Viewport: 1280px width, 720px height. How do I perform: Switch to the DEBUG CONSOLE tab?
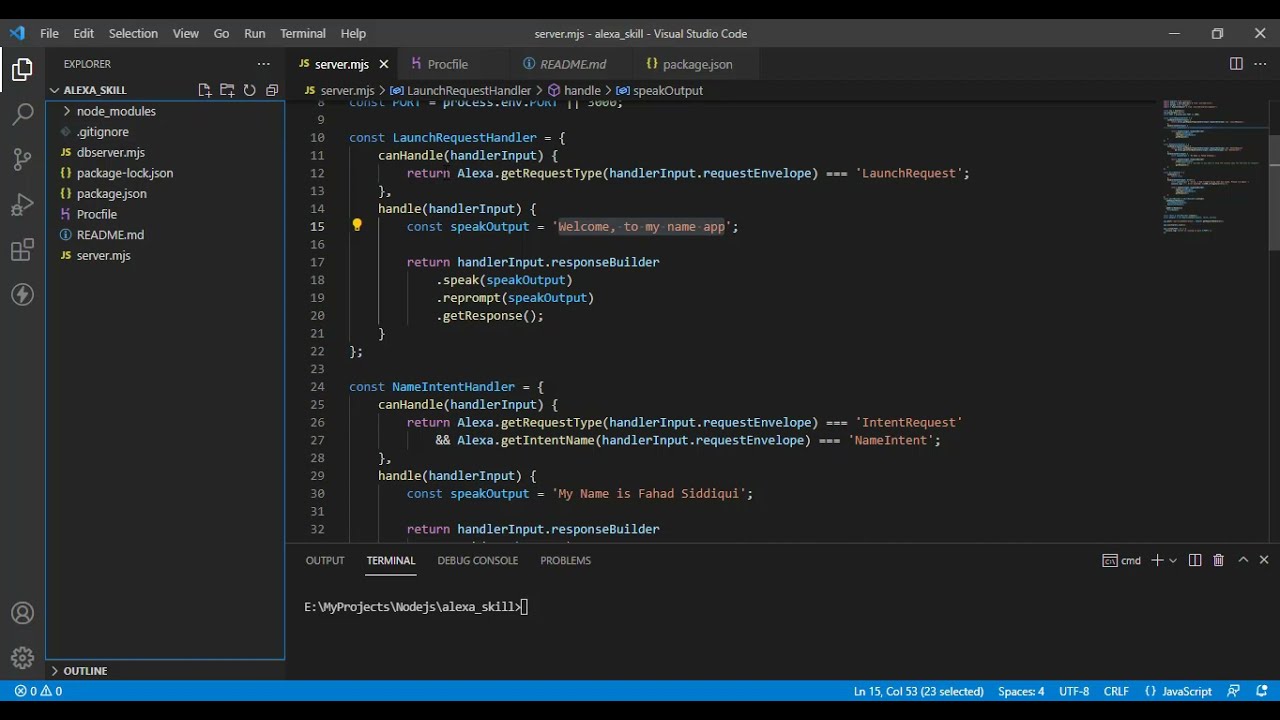tap(477, 560)
